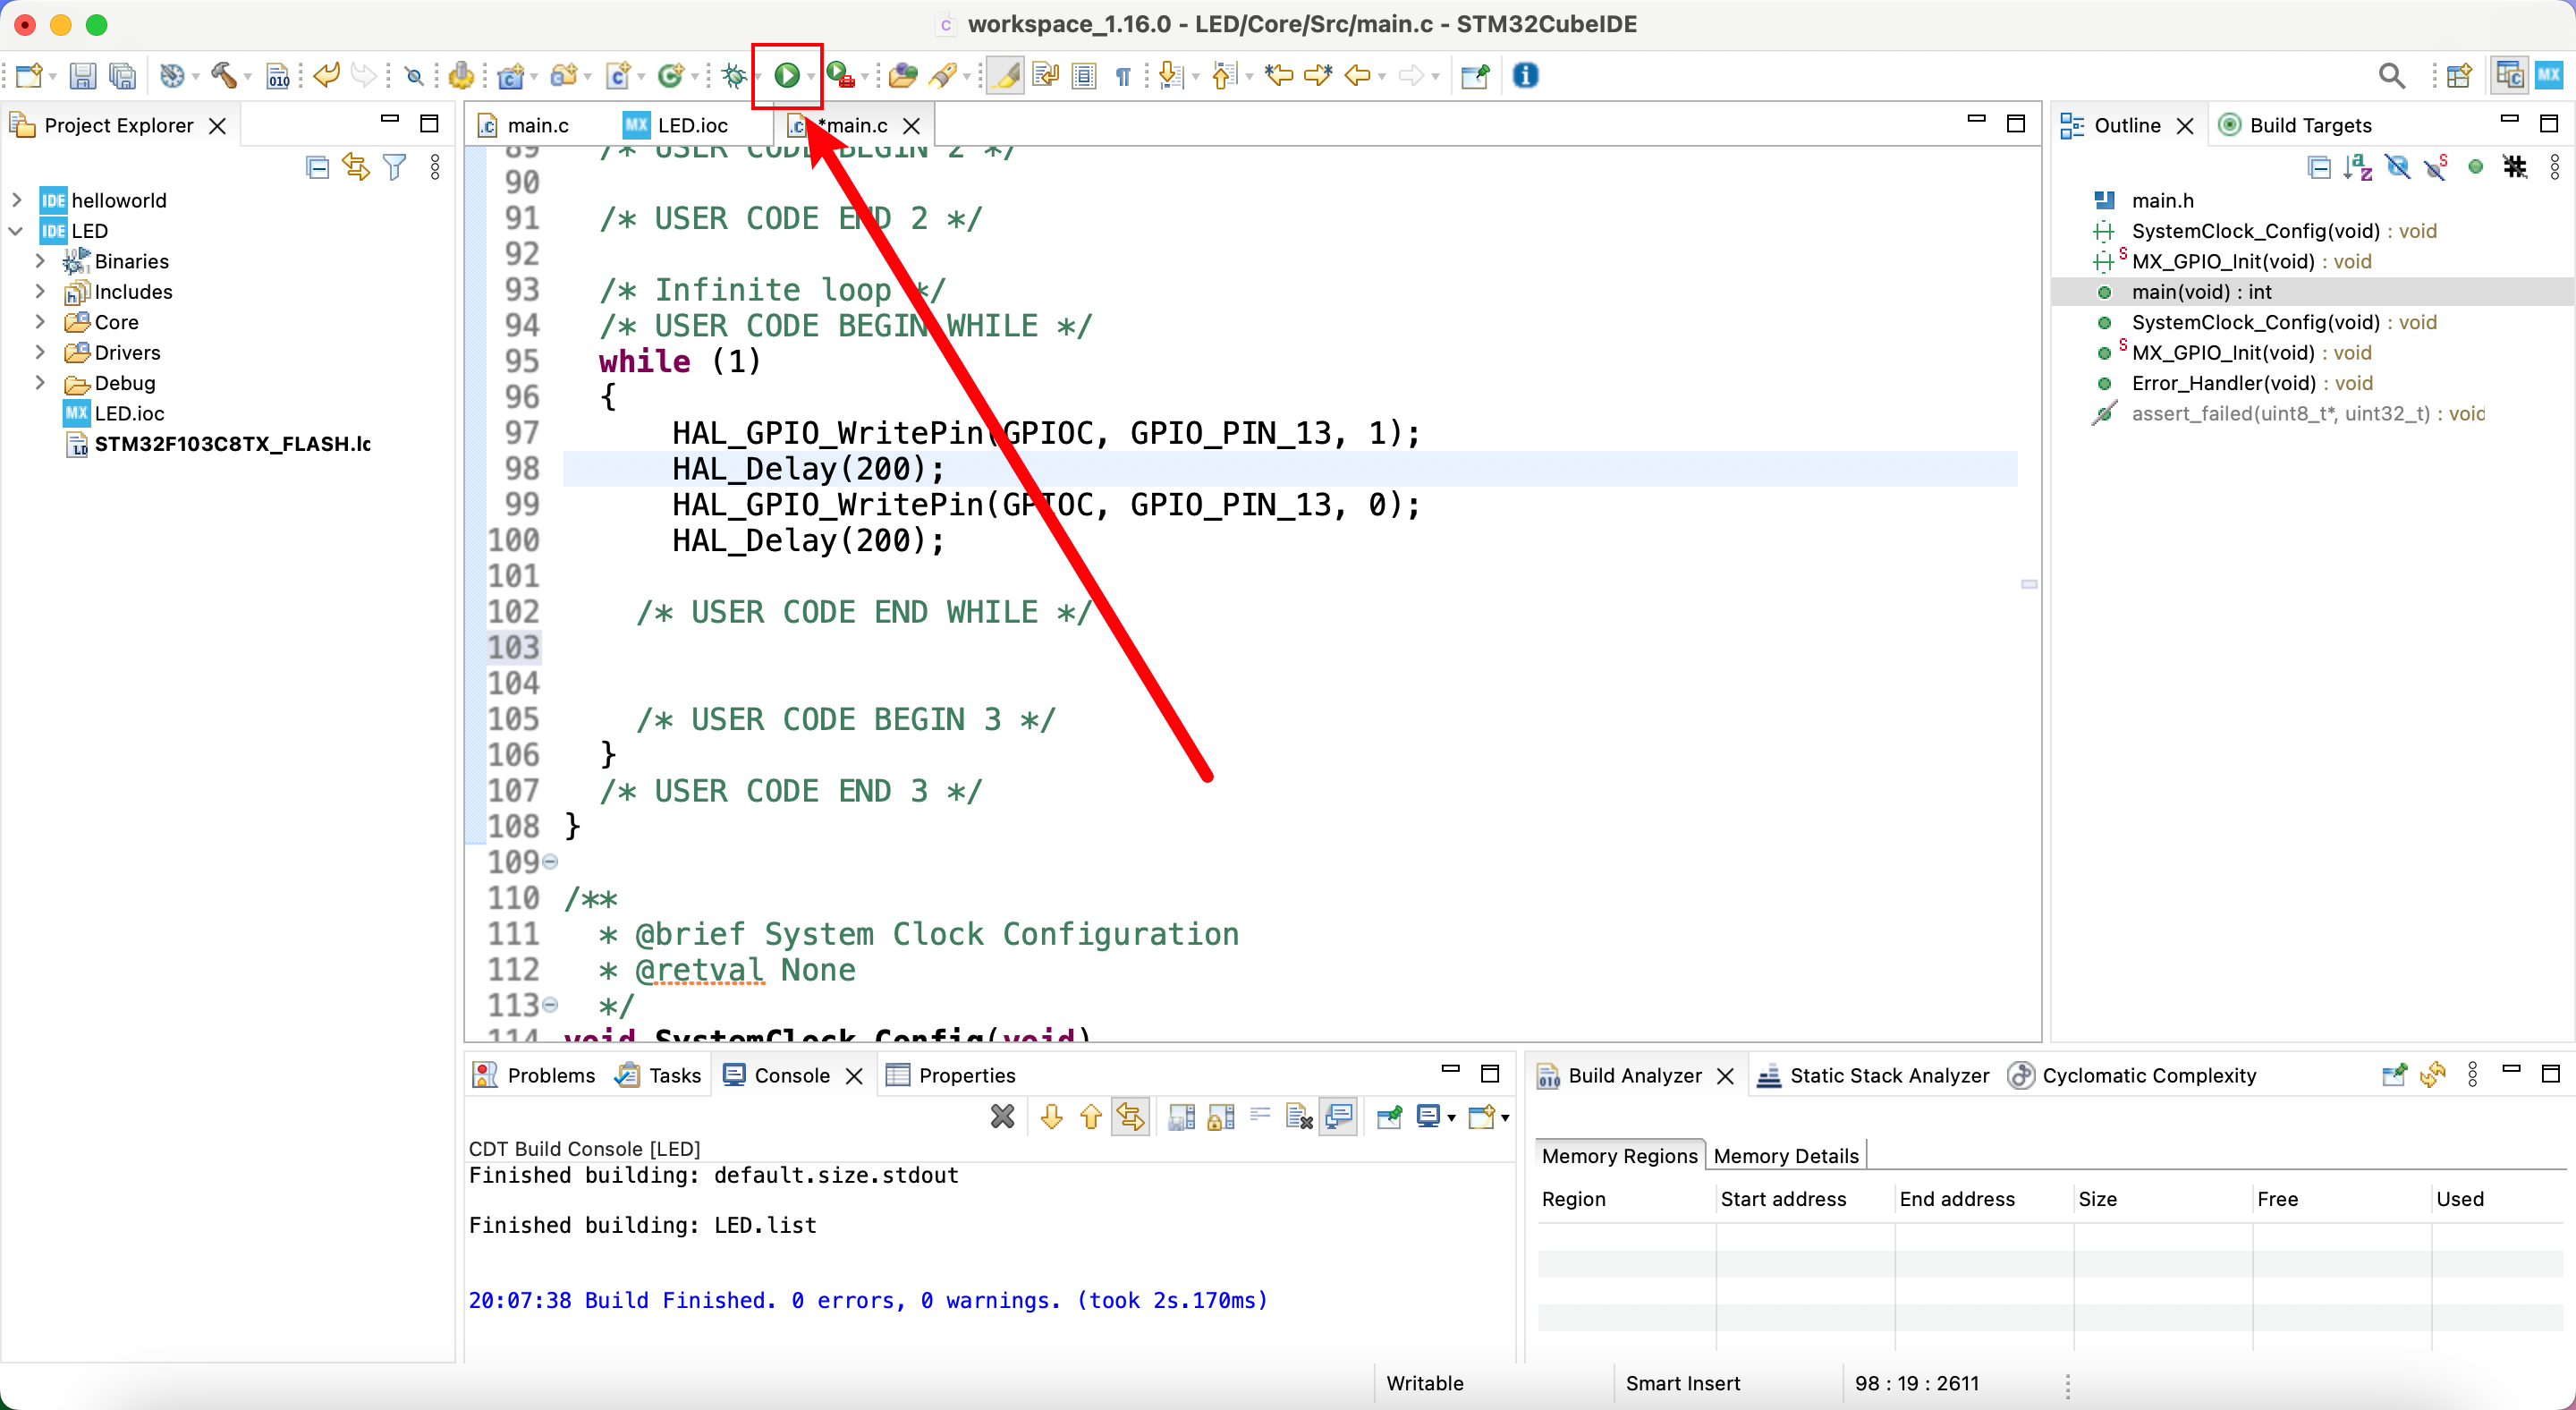Open the Display Selected Console dropdown
Viewport: 2576px width, 1410px height.
[1452, 1118]
